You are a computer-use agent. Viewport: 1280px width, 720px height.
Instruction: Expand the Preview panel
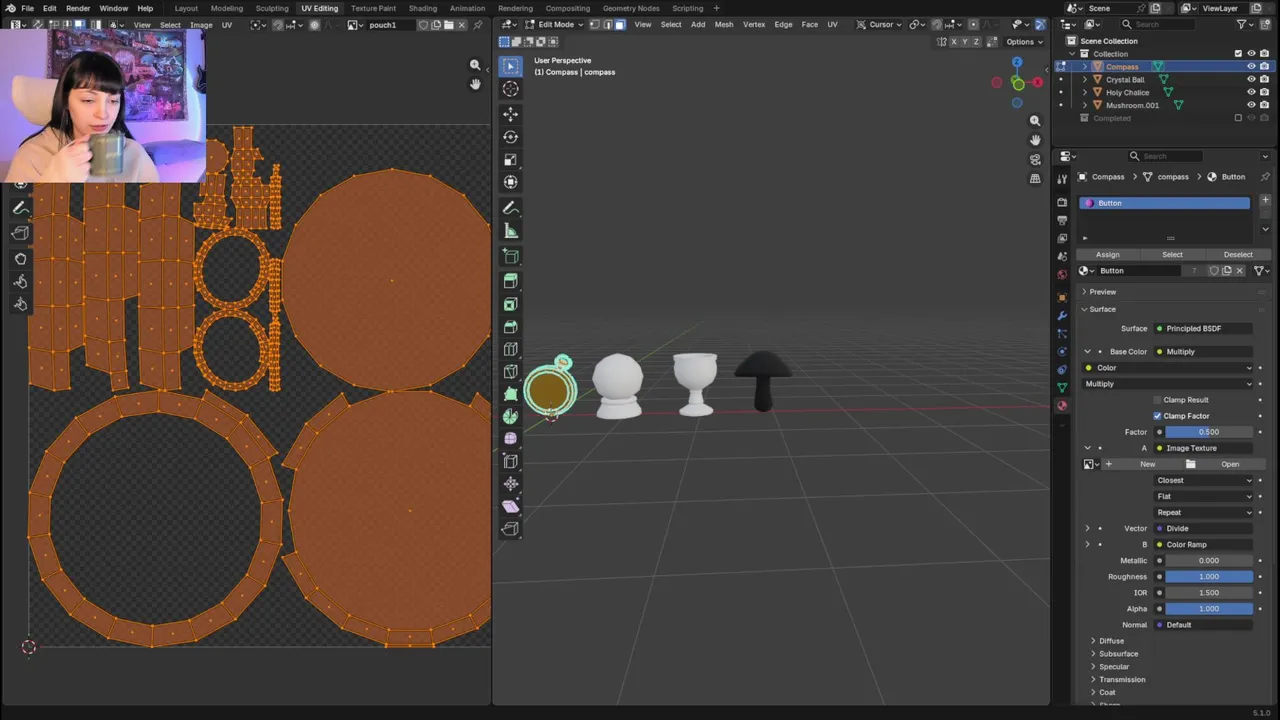coord(1102,292)
